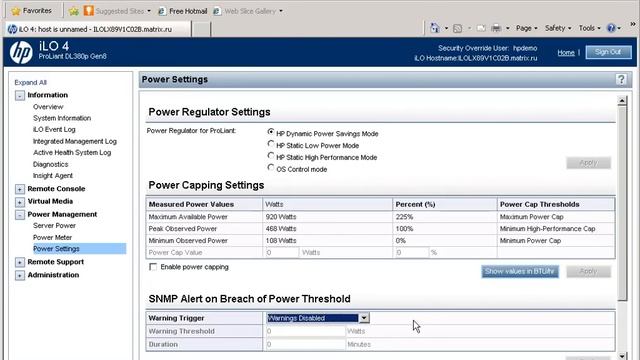Open the Tools menu

[x=589, y=28]
